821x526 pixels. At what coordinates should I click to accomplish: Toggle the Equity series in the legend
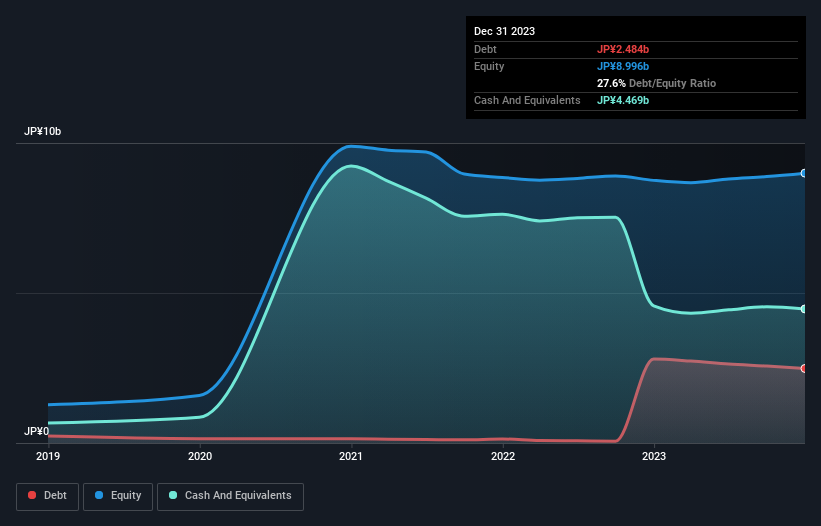tap(118, 496)
